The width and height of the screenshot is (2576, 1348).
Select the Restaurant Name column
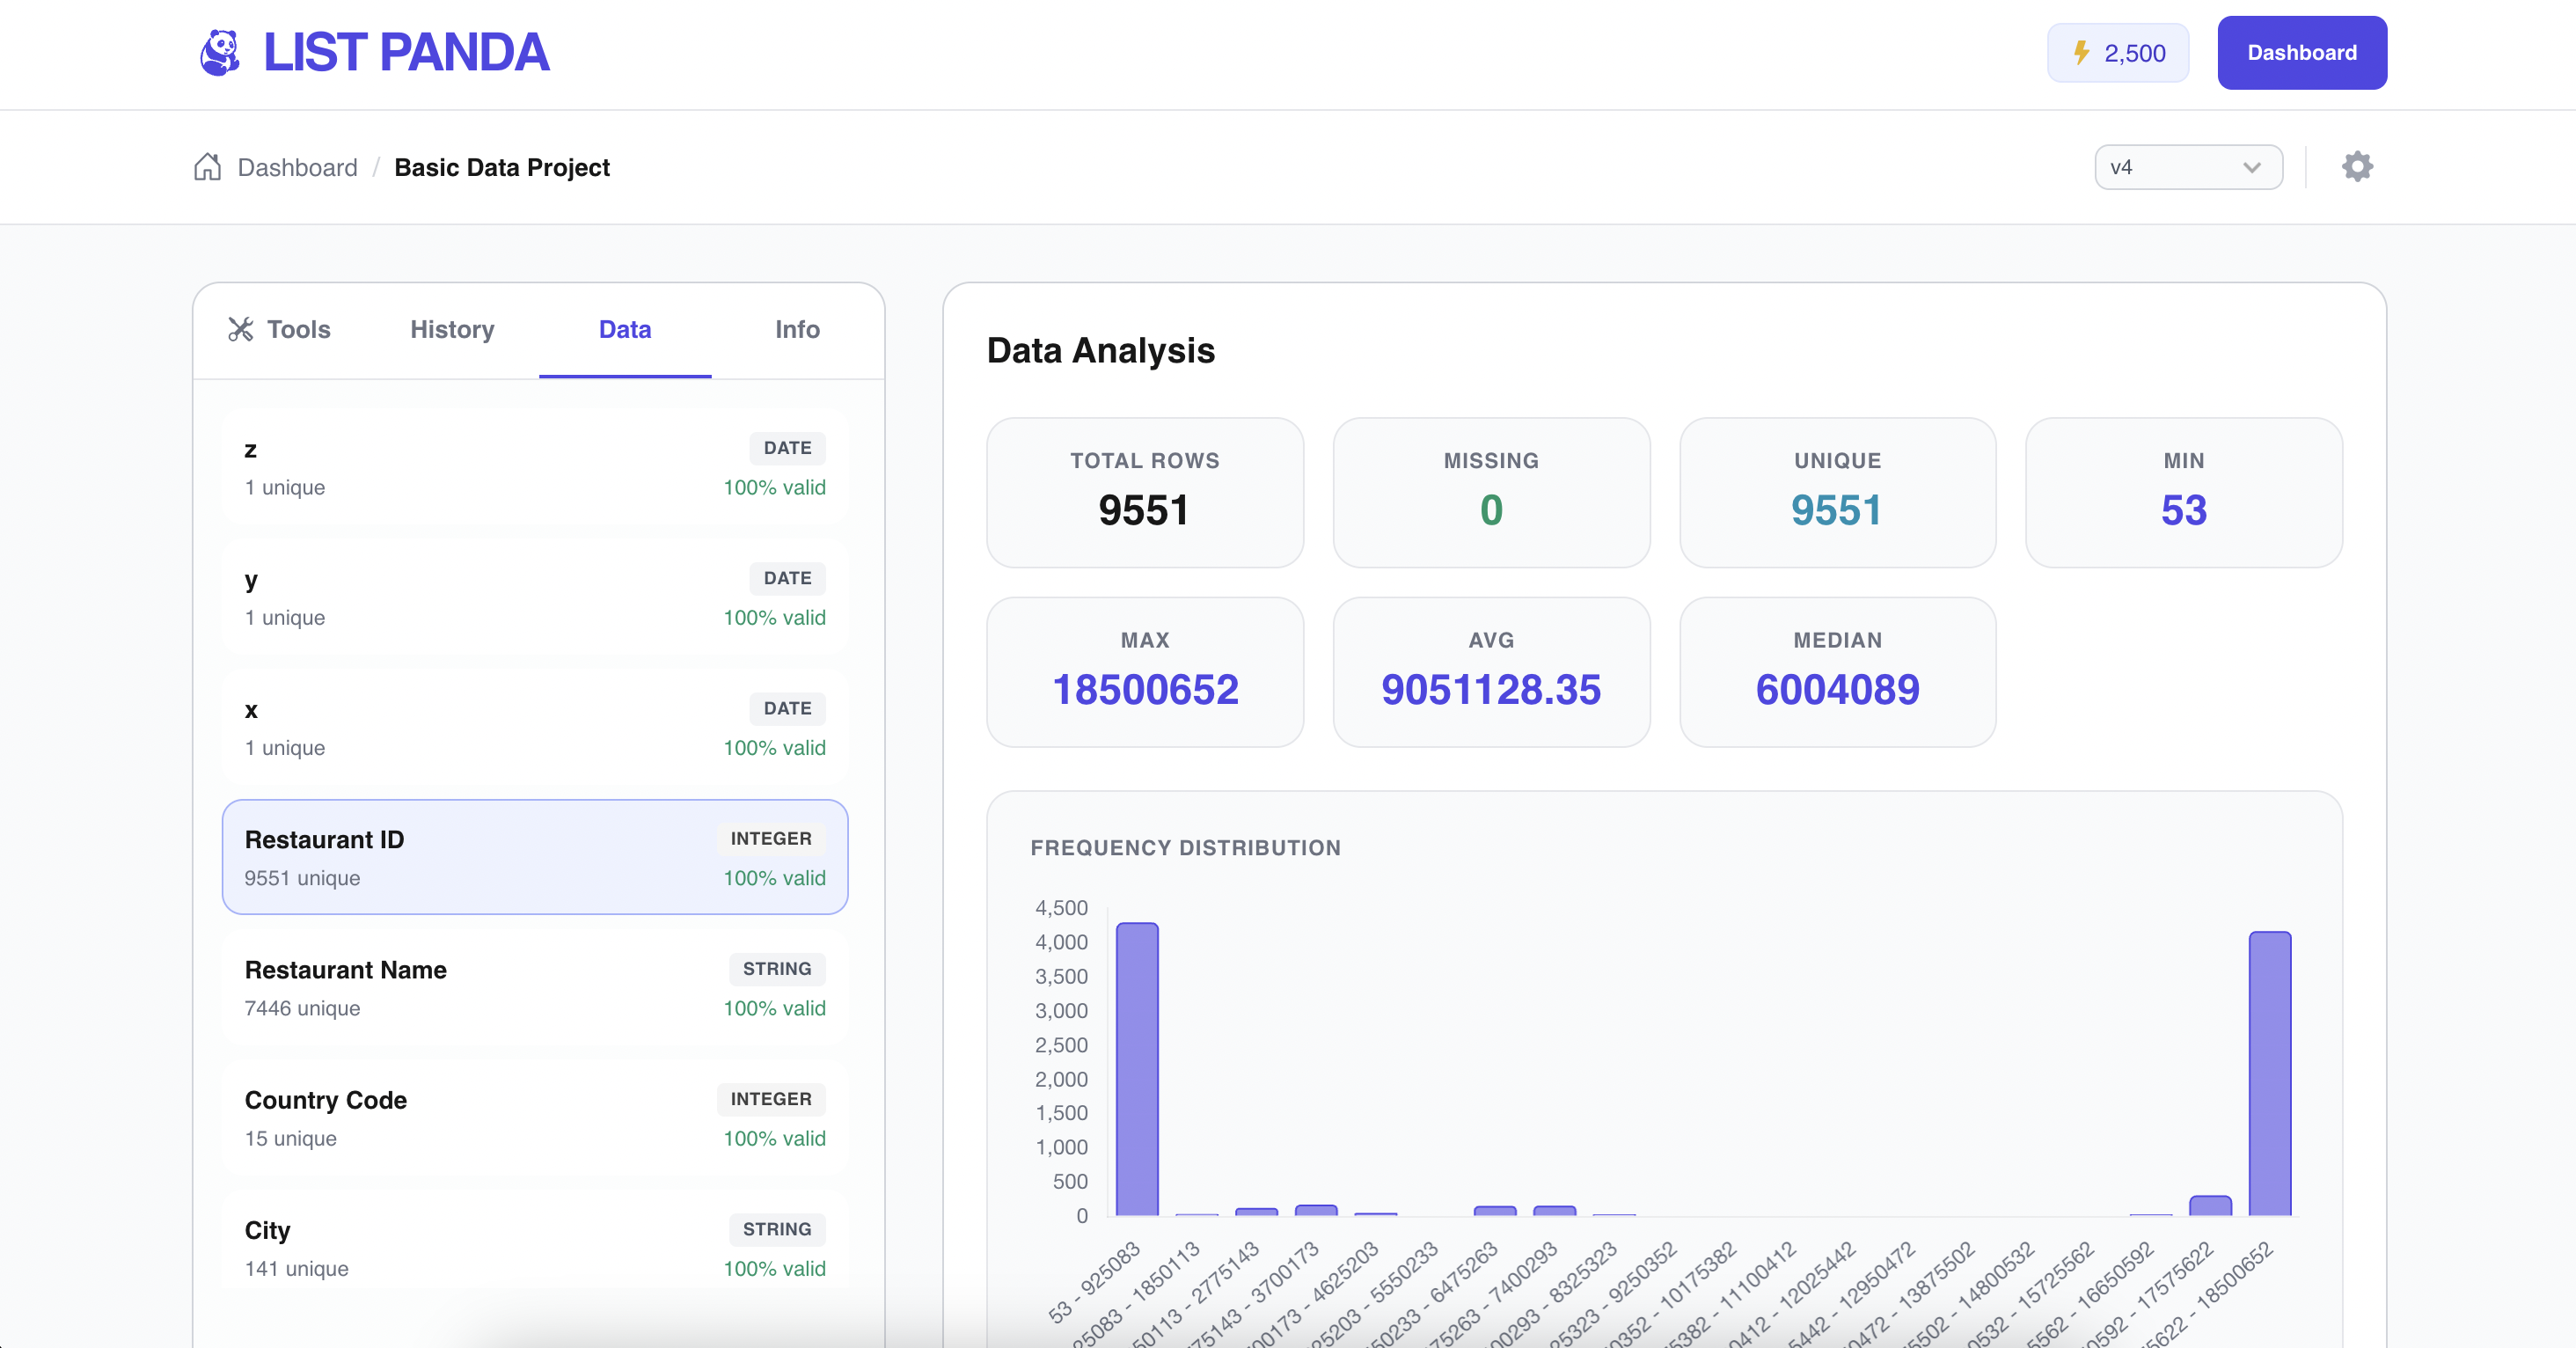[x=534, y=988]
